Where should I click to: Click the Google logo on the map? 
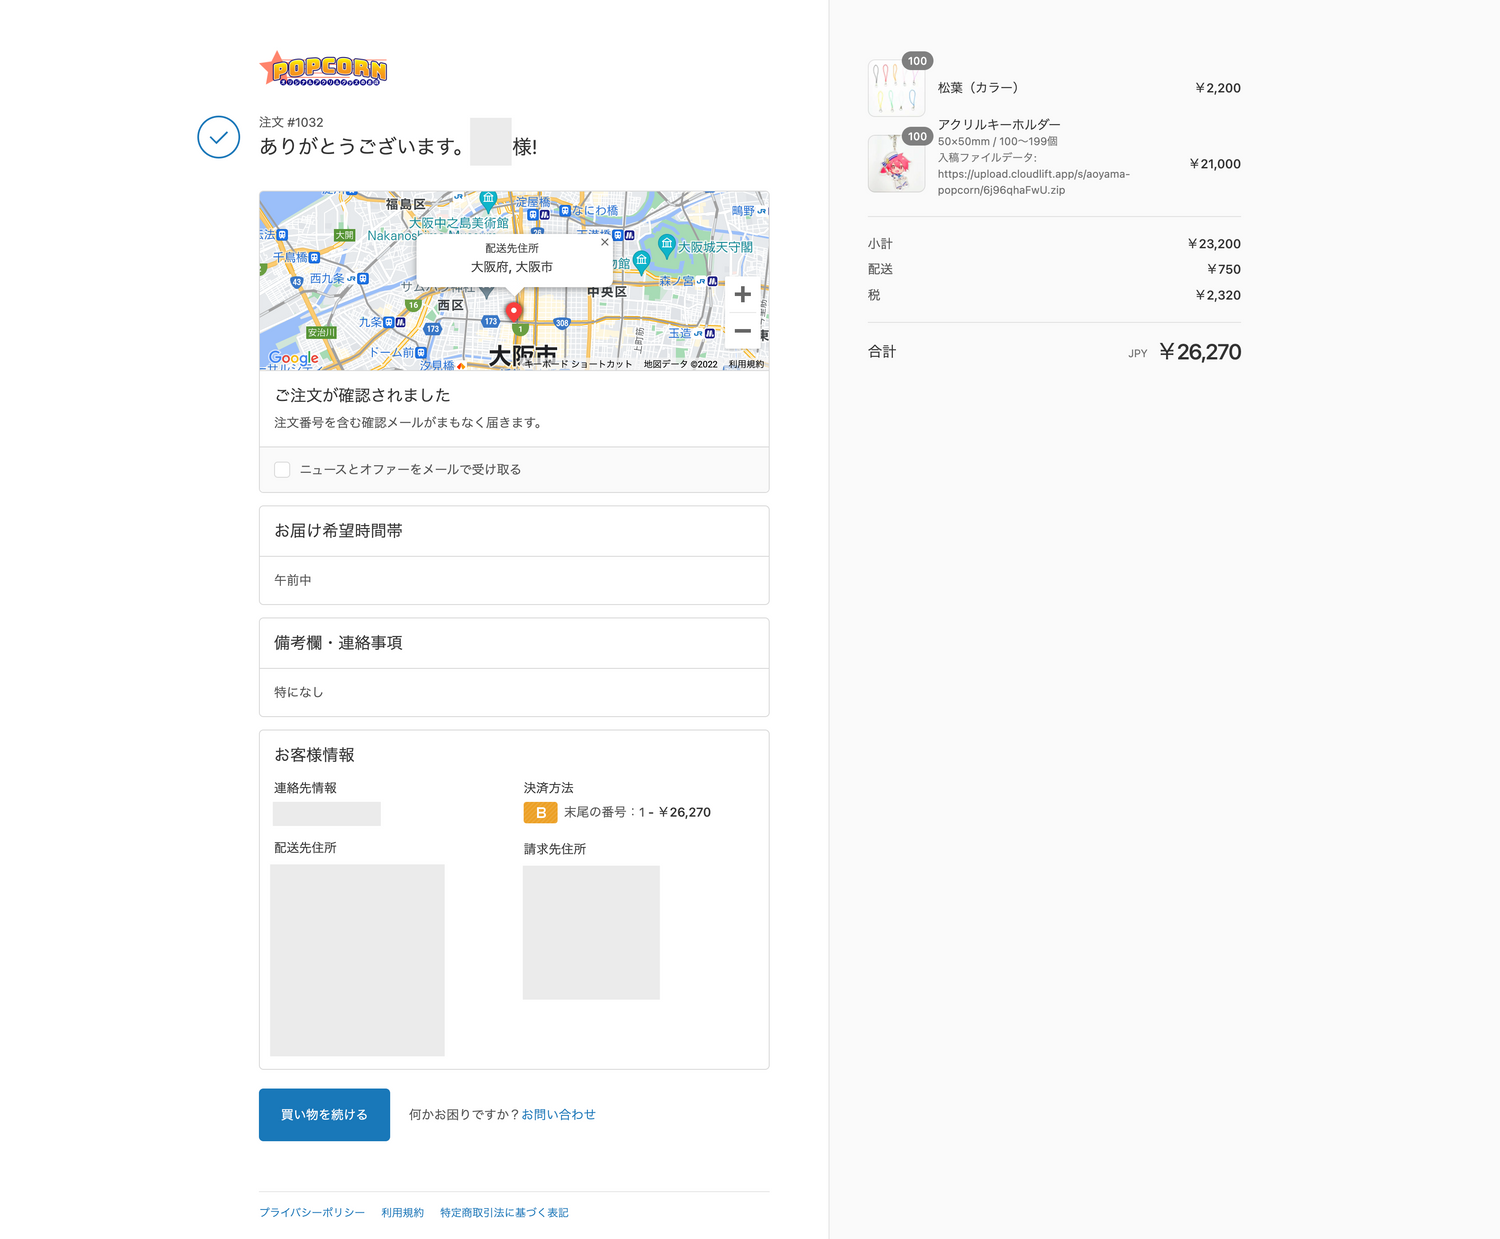(294, 358)
